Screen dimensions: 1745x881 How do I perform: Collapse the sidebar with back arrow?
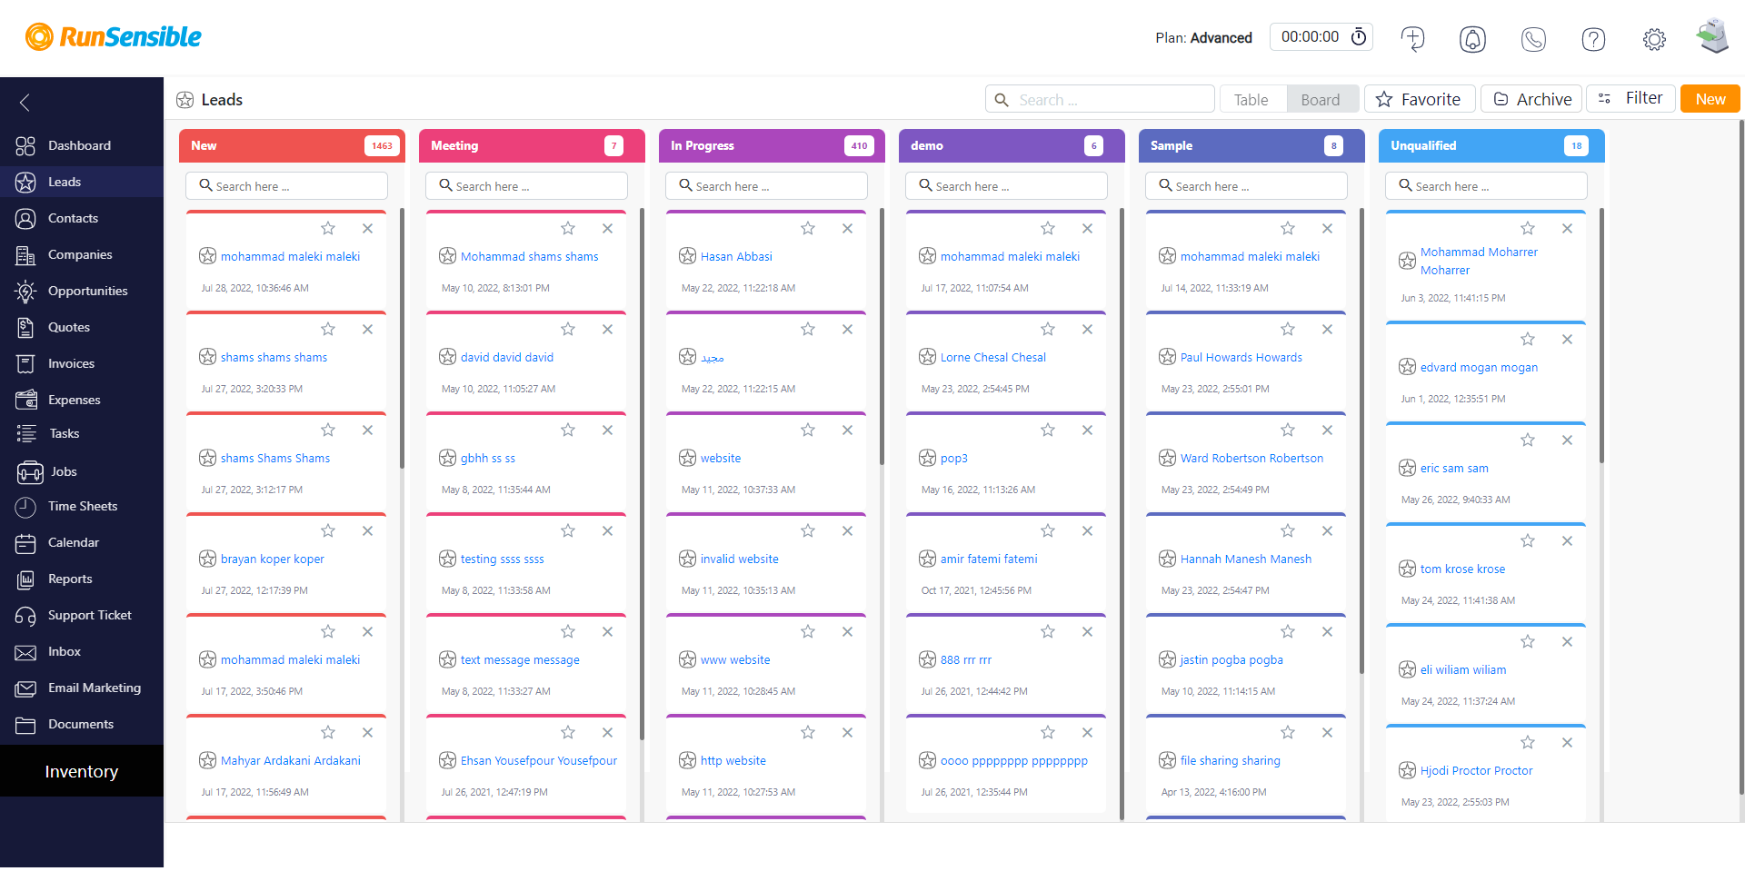25,102
